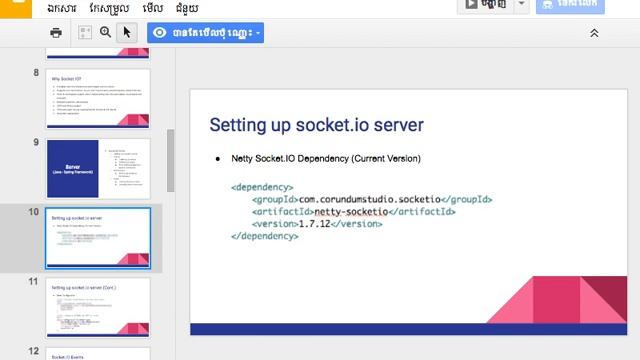Select slide 11 thumbnail (Cont.)
The width and height of the screenshot is (640, 360).
pyautogui.click(x=98, y=308)
